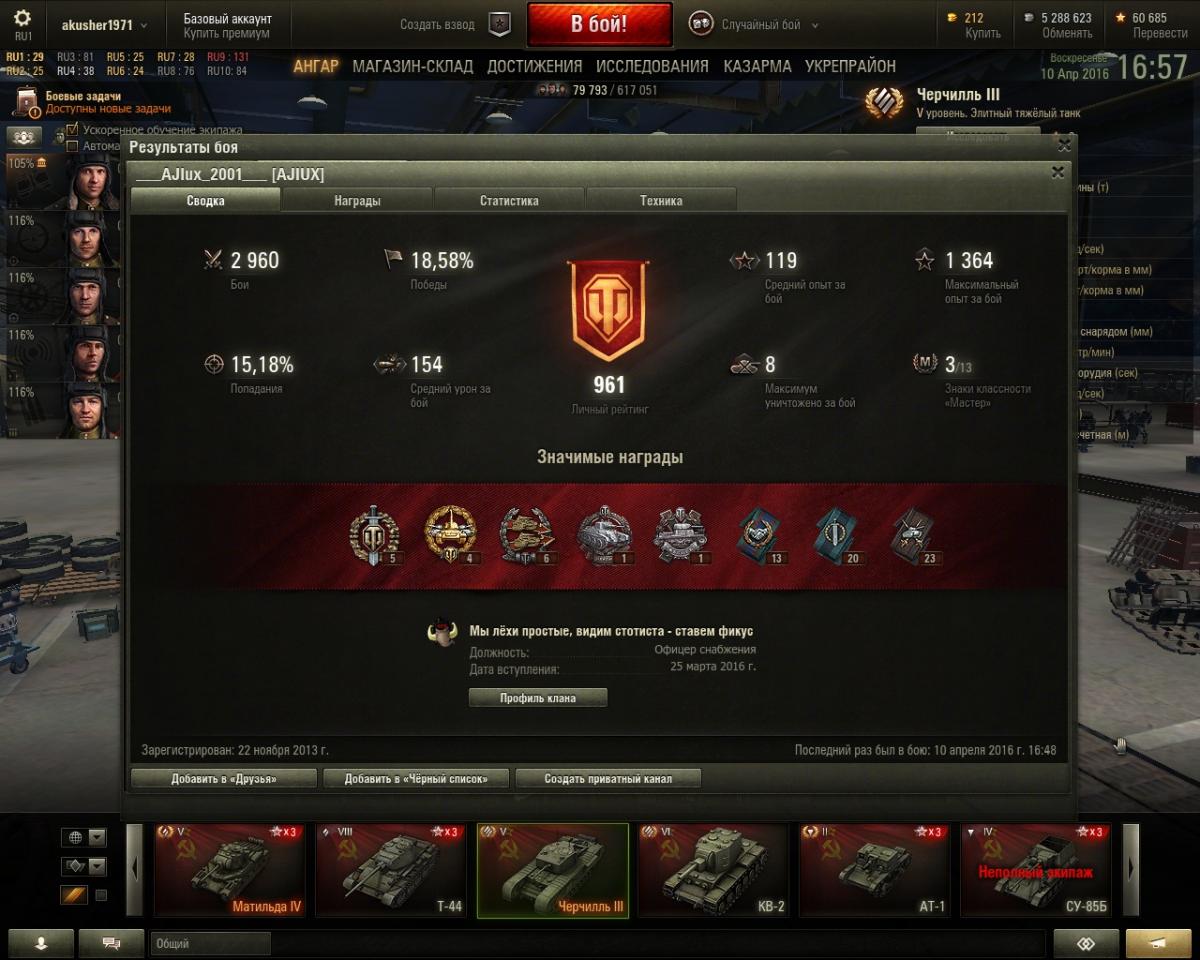Screen dimensions: 1200x960
Task: Select the КВ-2 tank in carousel
Action: pos(714,870)
